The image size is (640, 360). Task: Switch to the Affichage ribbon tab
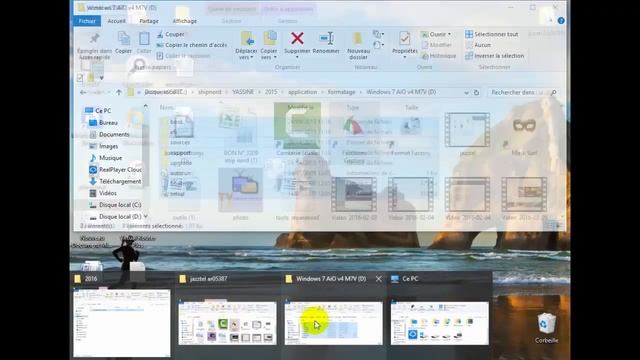coord(184,21)
